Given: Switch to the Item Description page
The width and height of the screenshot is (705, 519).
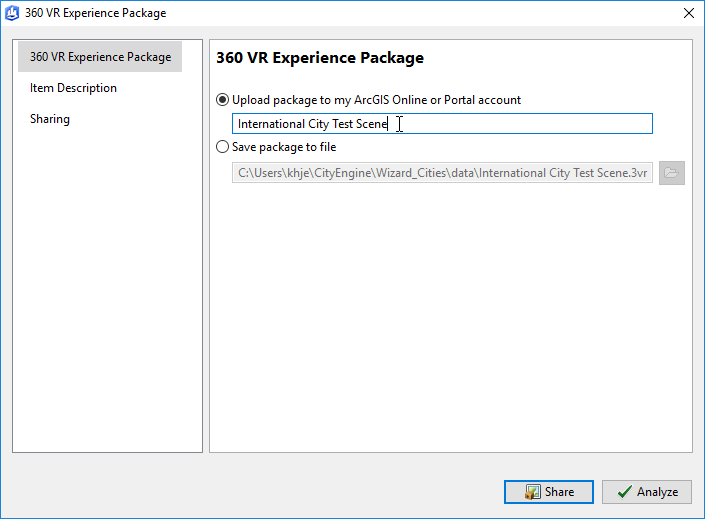Looking at the screenshot, I should pyautogui.click(x=73, y=88).
